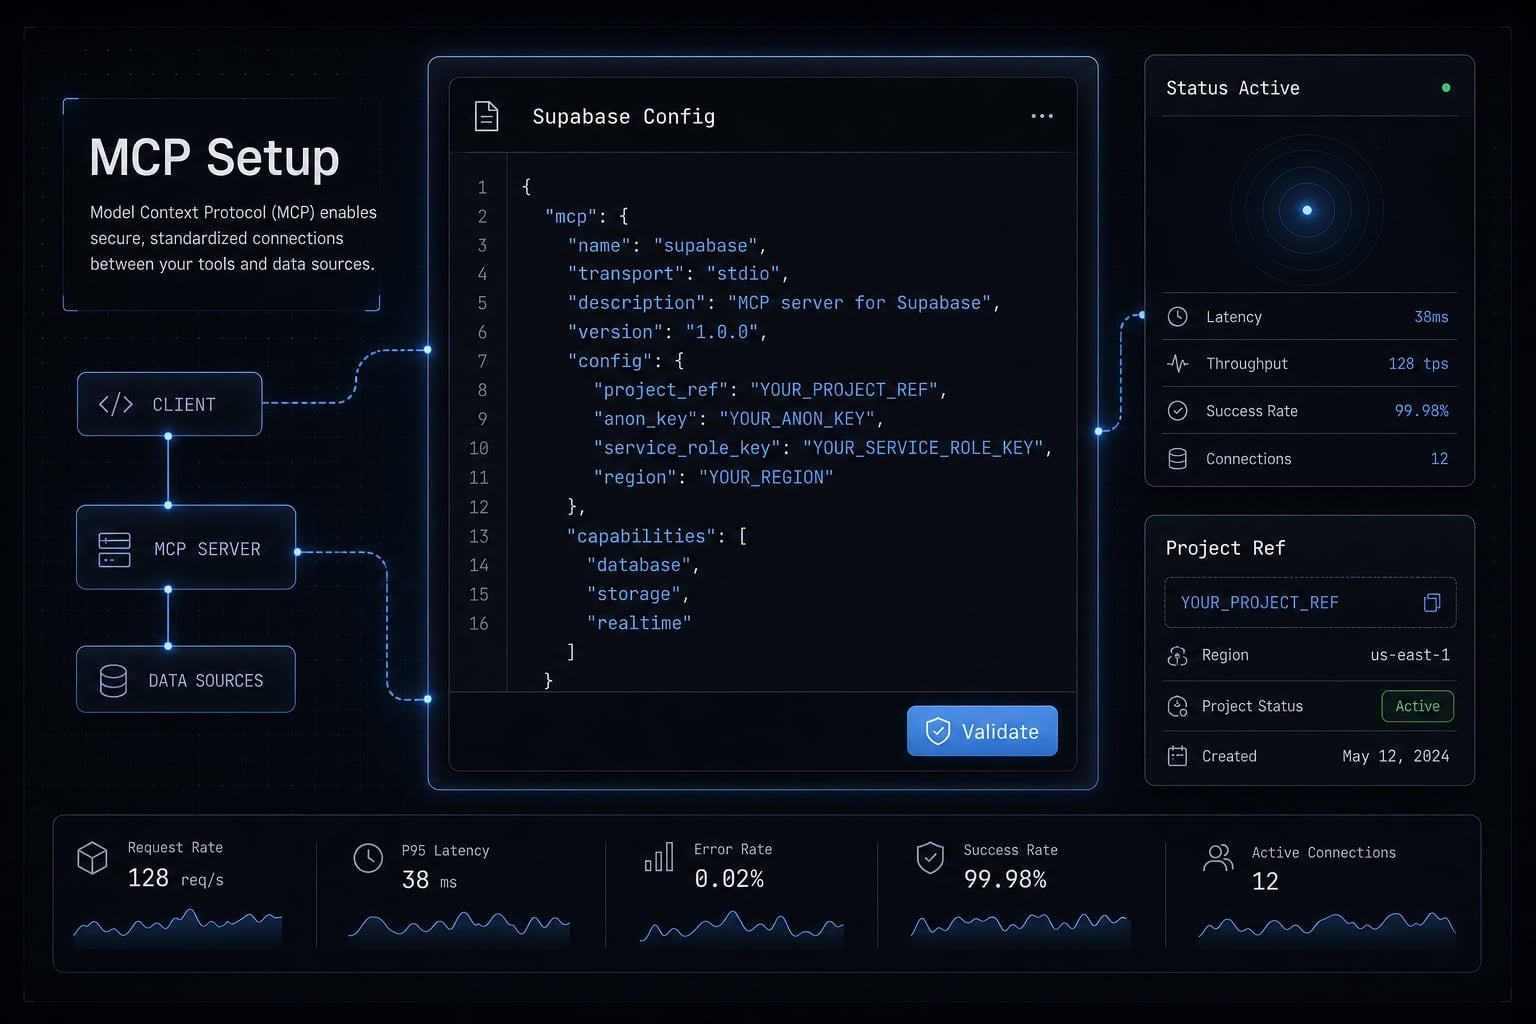The width and height of the screenshot is (1536, 1024).
Task: Click the server rack icon in MCP SERVER
Action: point(114,549)
